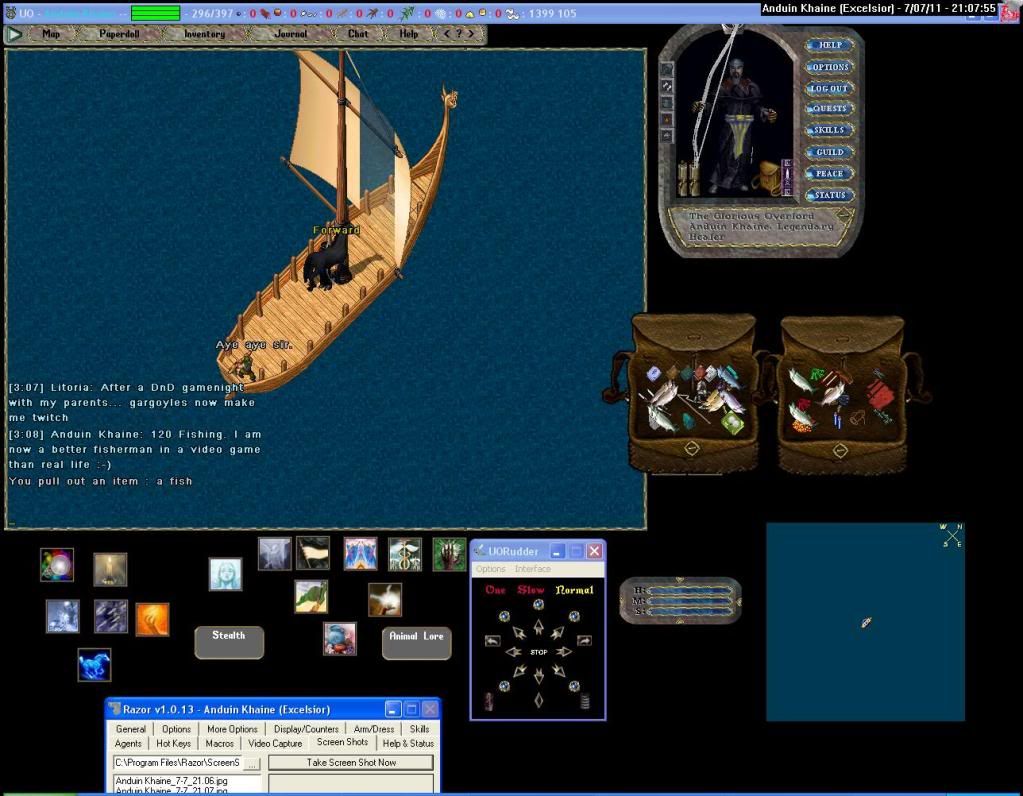
Task: Activate the orange glowing hand spell icon
Action: coord(152,619)
